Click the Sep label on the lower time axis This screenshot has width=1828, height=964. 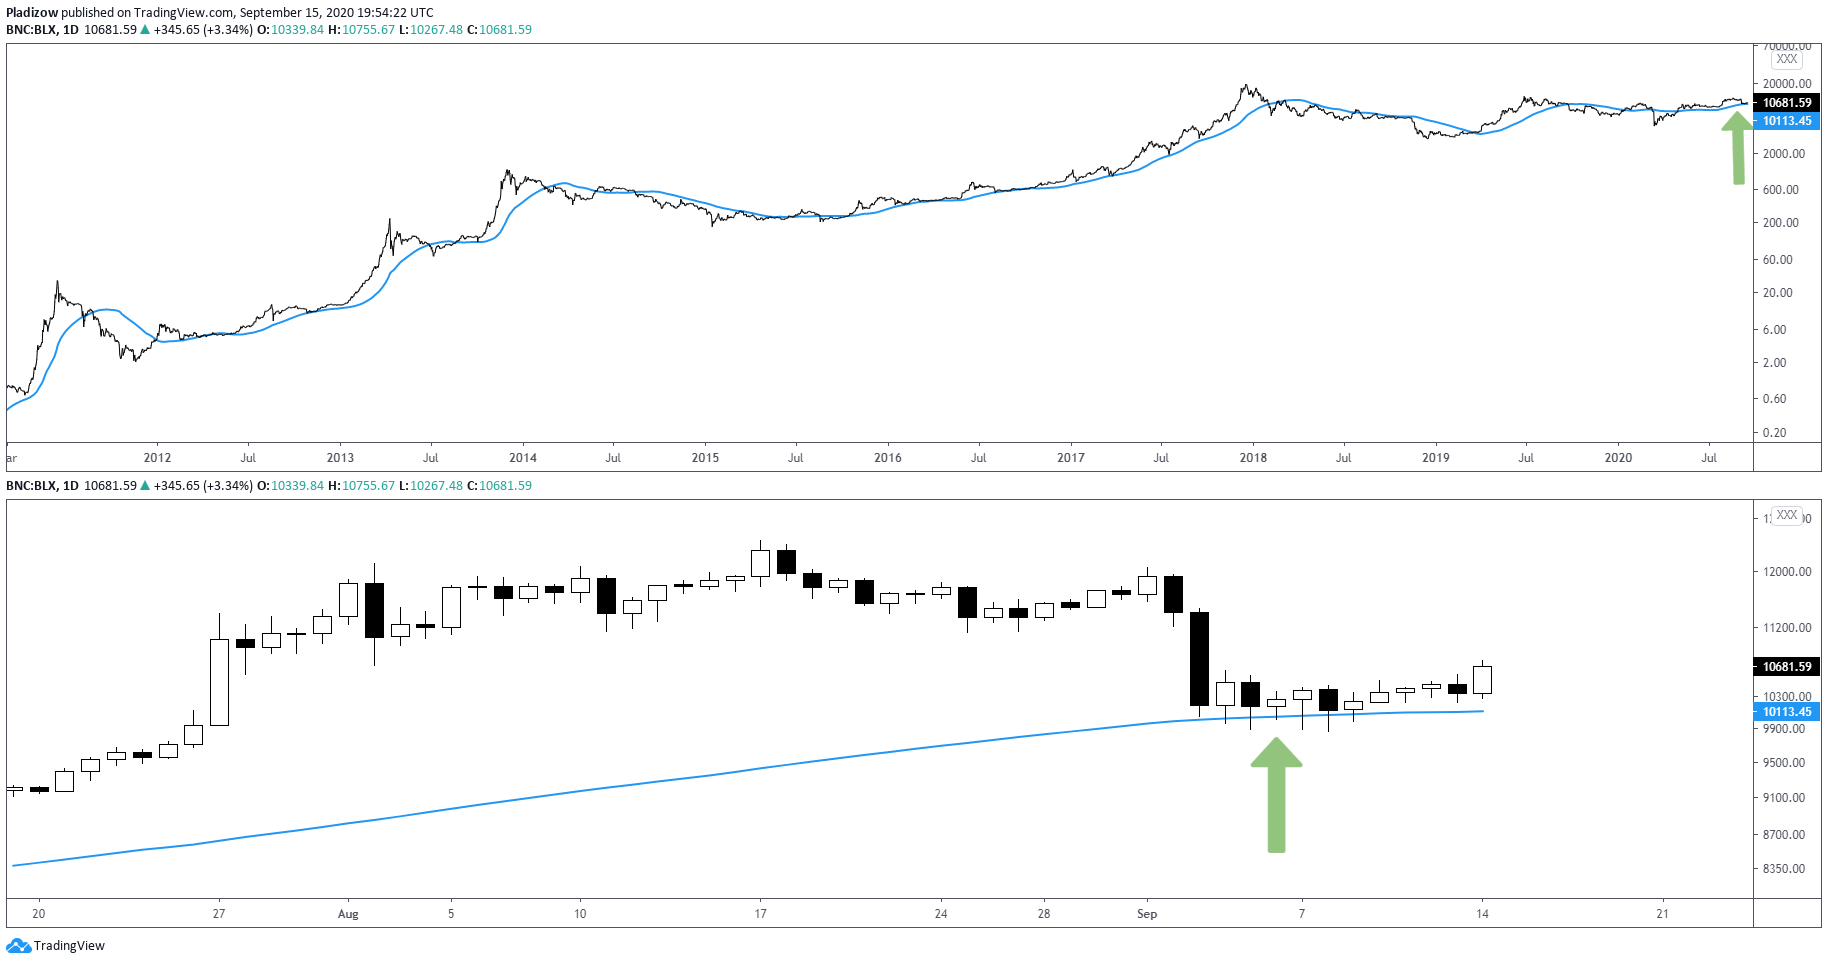pyautogui.click(x=1147, y=914)
